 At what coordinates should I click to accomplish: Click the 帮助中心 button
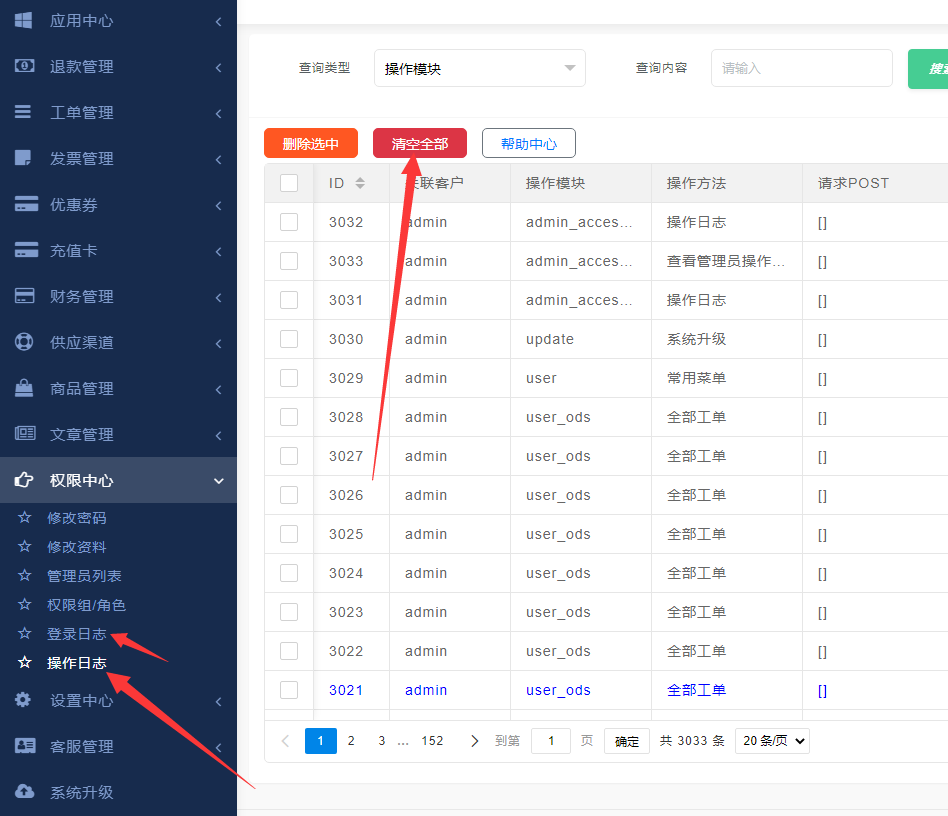click(528, 143)
